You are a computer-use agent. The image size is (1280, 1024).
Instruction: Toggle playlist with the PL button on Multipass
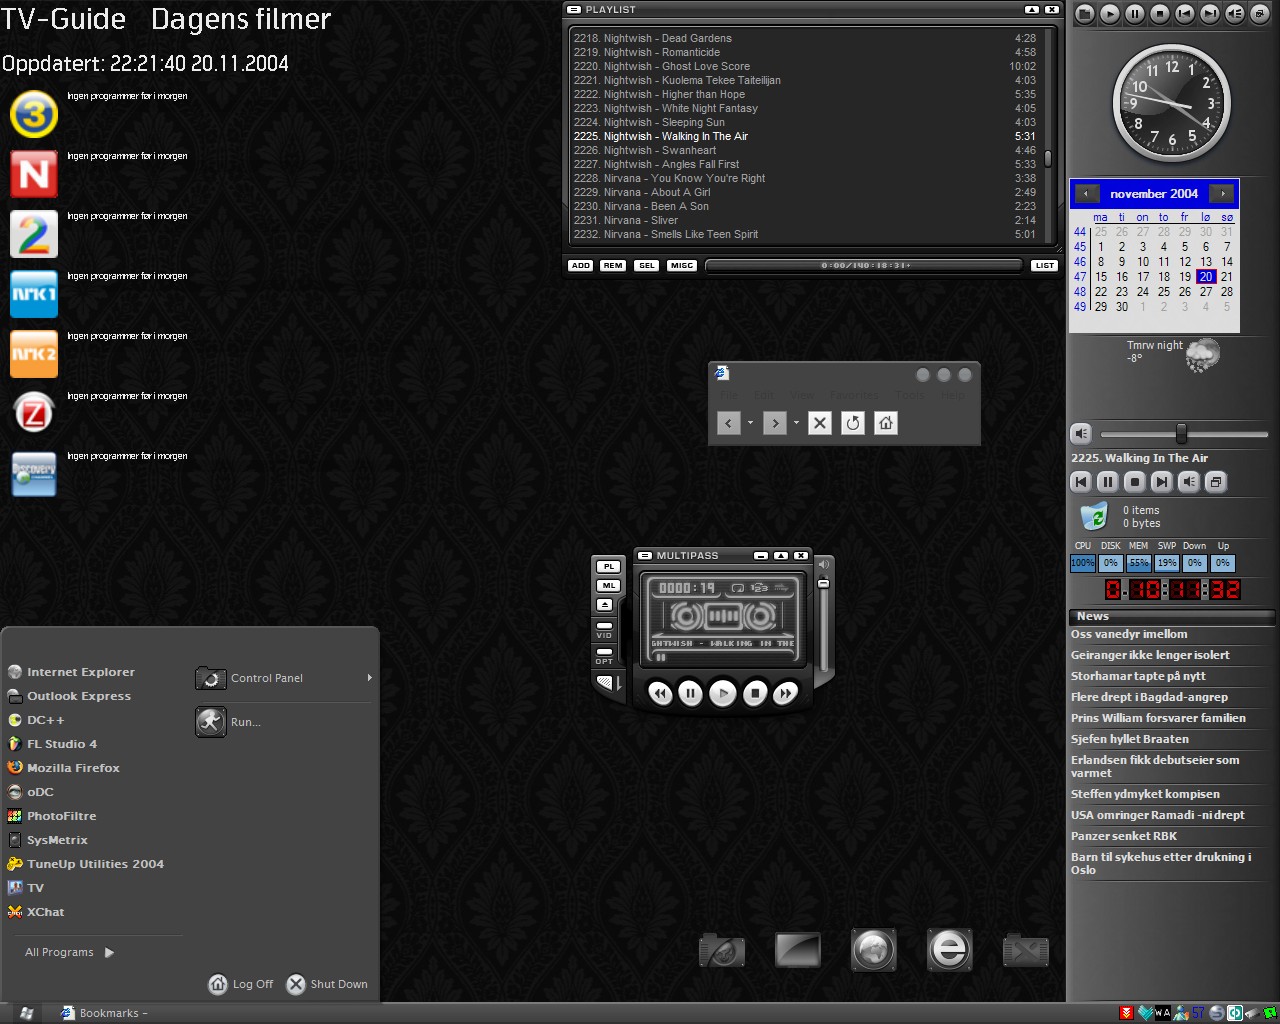point(608,567)
